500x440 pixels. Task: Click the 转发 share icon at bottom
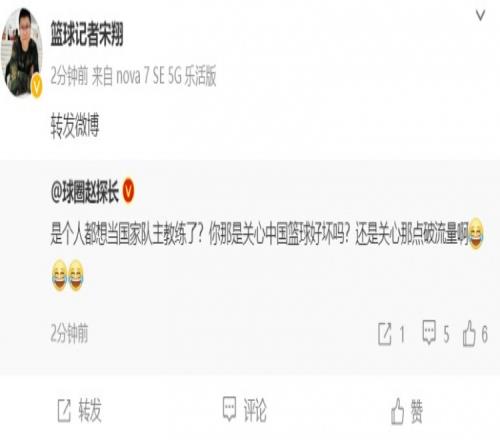point(64,411)
